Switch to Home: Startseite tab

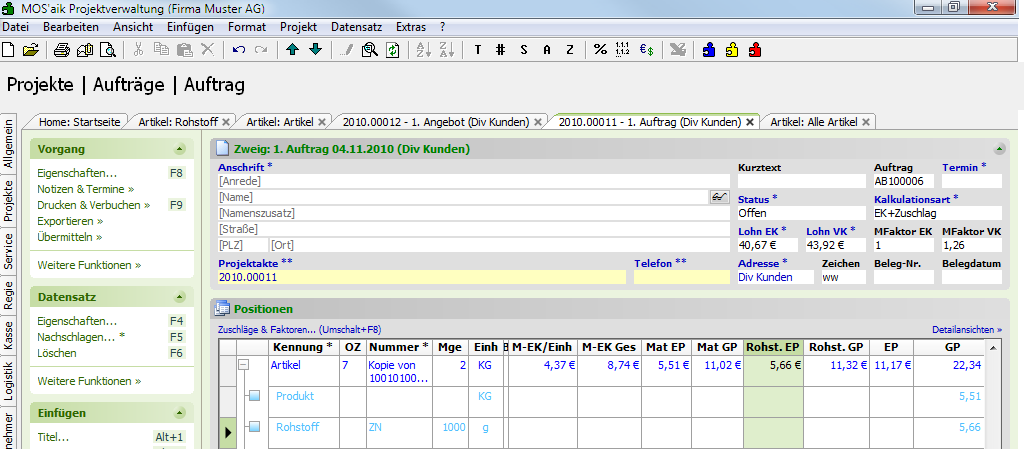(79, 122)
